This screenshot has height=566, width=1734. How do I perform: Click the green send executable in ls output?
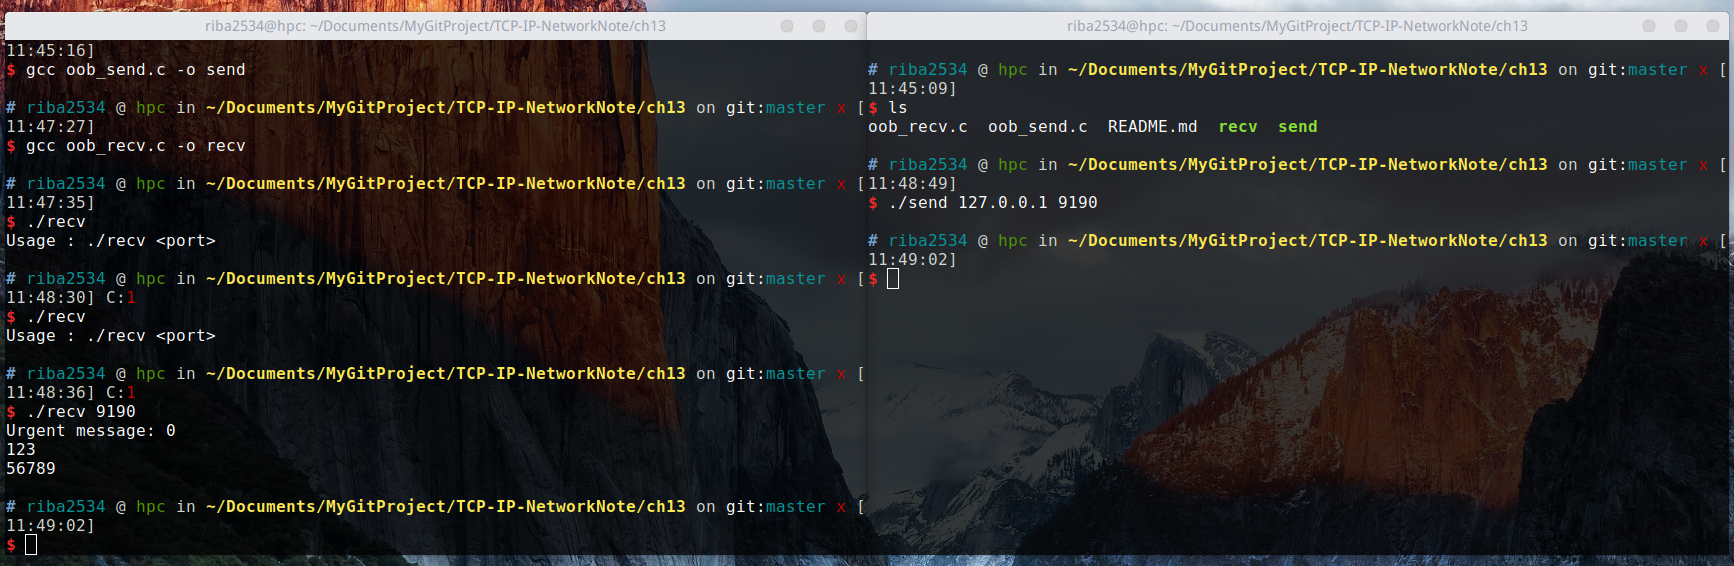(x=1297, y=127)
